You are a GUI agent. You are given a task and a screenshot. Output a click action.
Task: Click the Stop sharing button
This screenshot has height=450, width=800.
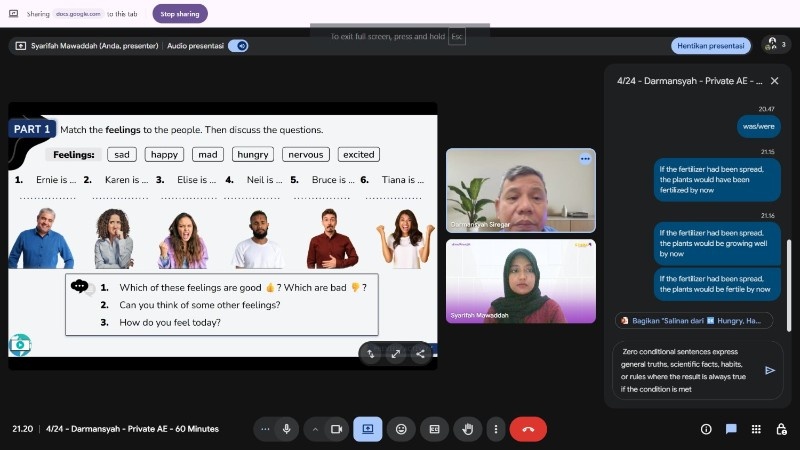pos(180,14)
